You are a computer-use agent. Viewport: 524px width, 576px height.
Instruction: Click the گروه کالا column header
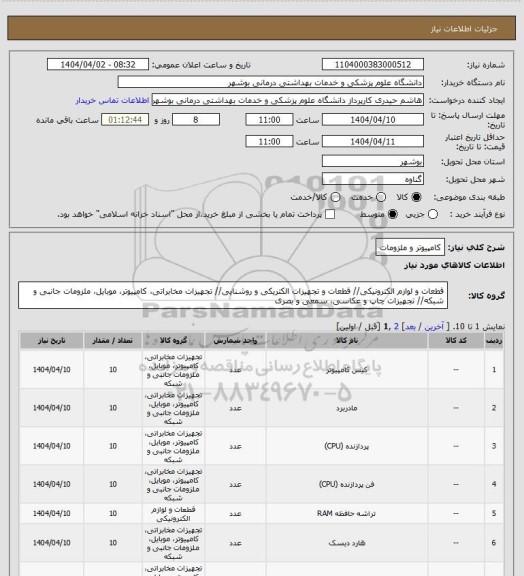173,341
